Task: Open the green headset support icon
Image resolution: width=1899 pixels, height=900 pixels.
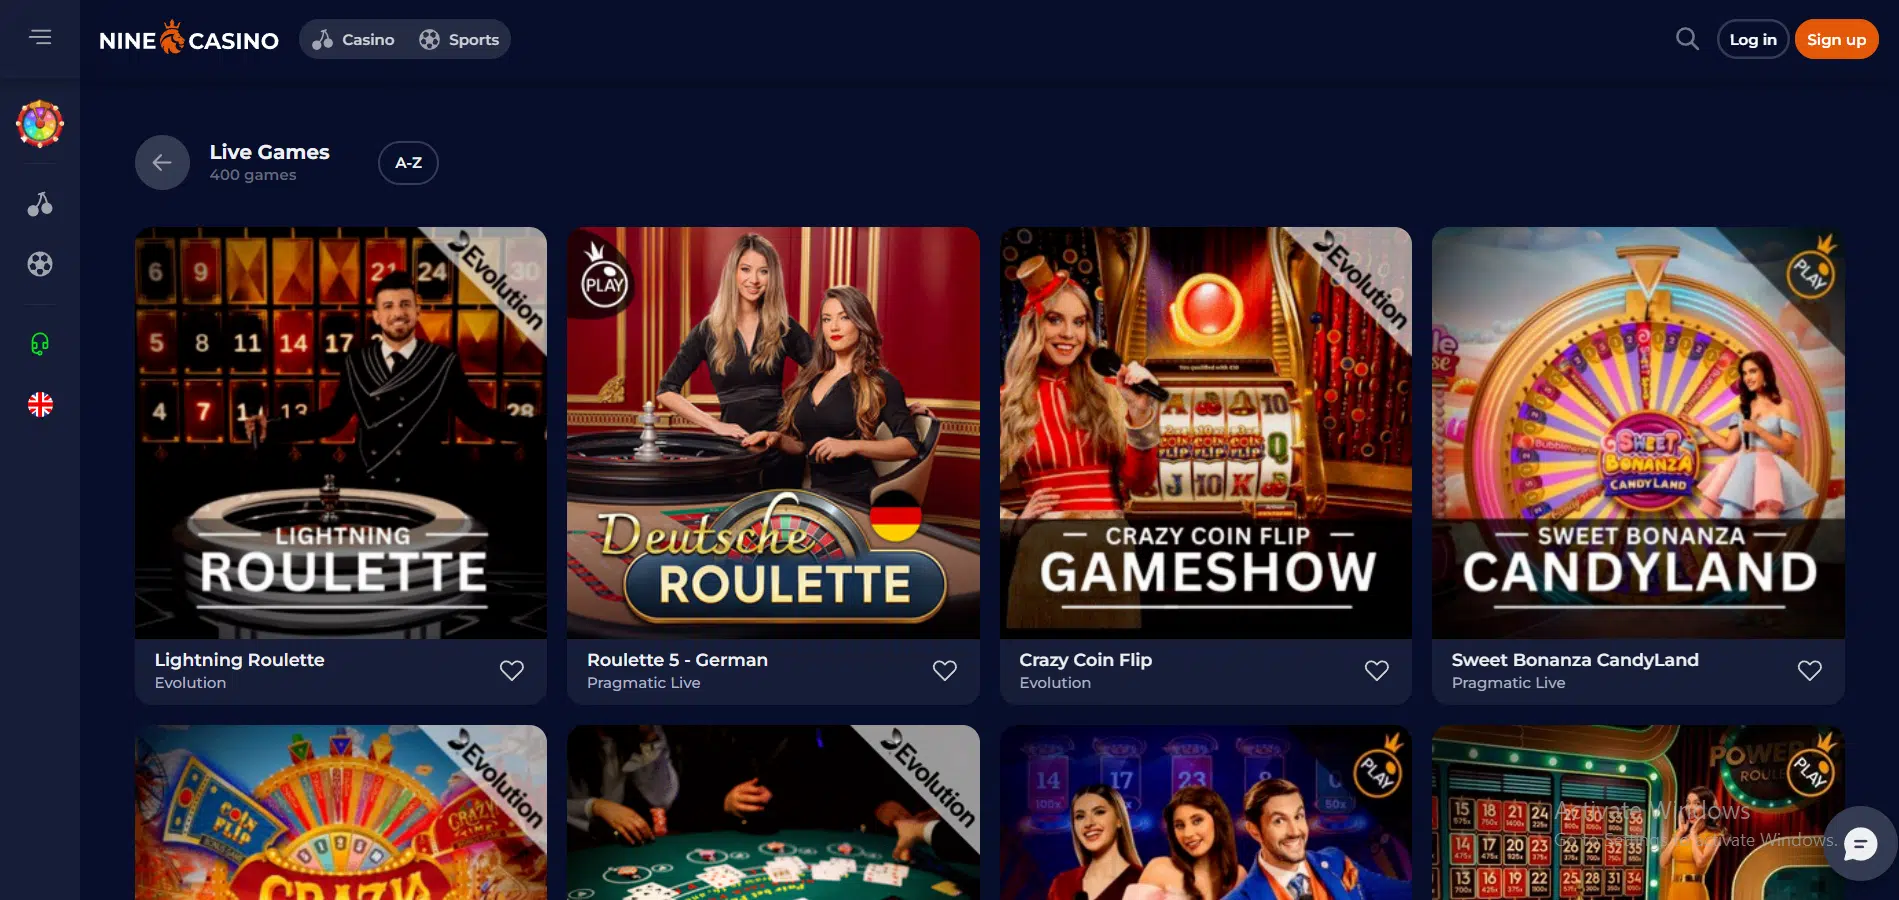Action: (x=40, y=344)
